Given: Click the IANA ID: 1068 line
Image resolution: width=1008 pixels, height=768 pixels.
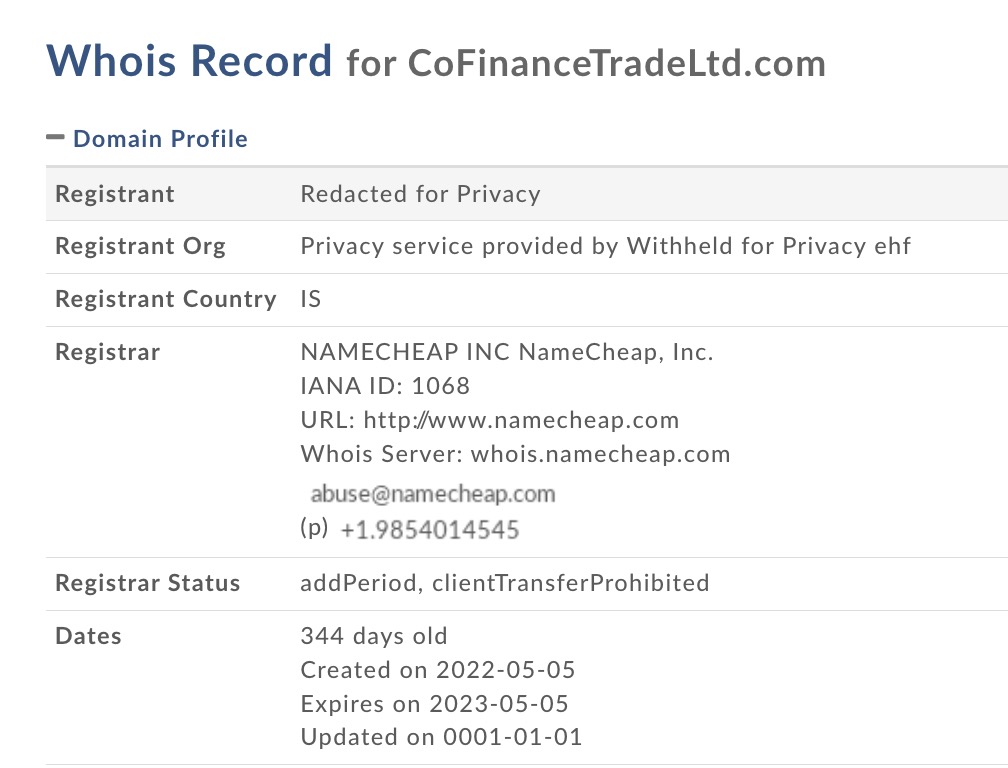Looking at the screenshot, I should pos(385,386).
